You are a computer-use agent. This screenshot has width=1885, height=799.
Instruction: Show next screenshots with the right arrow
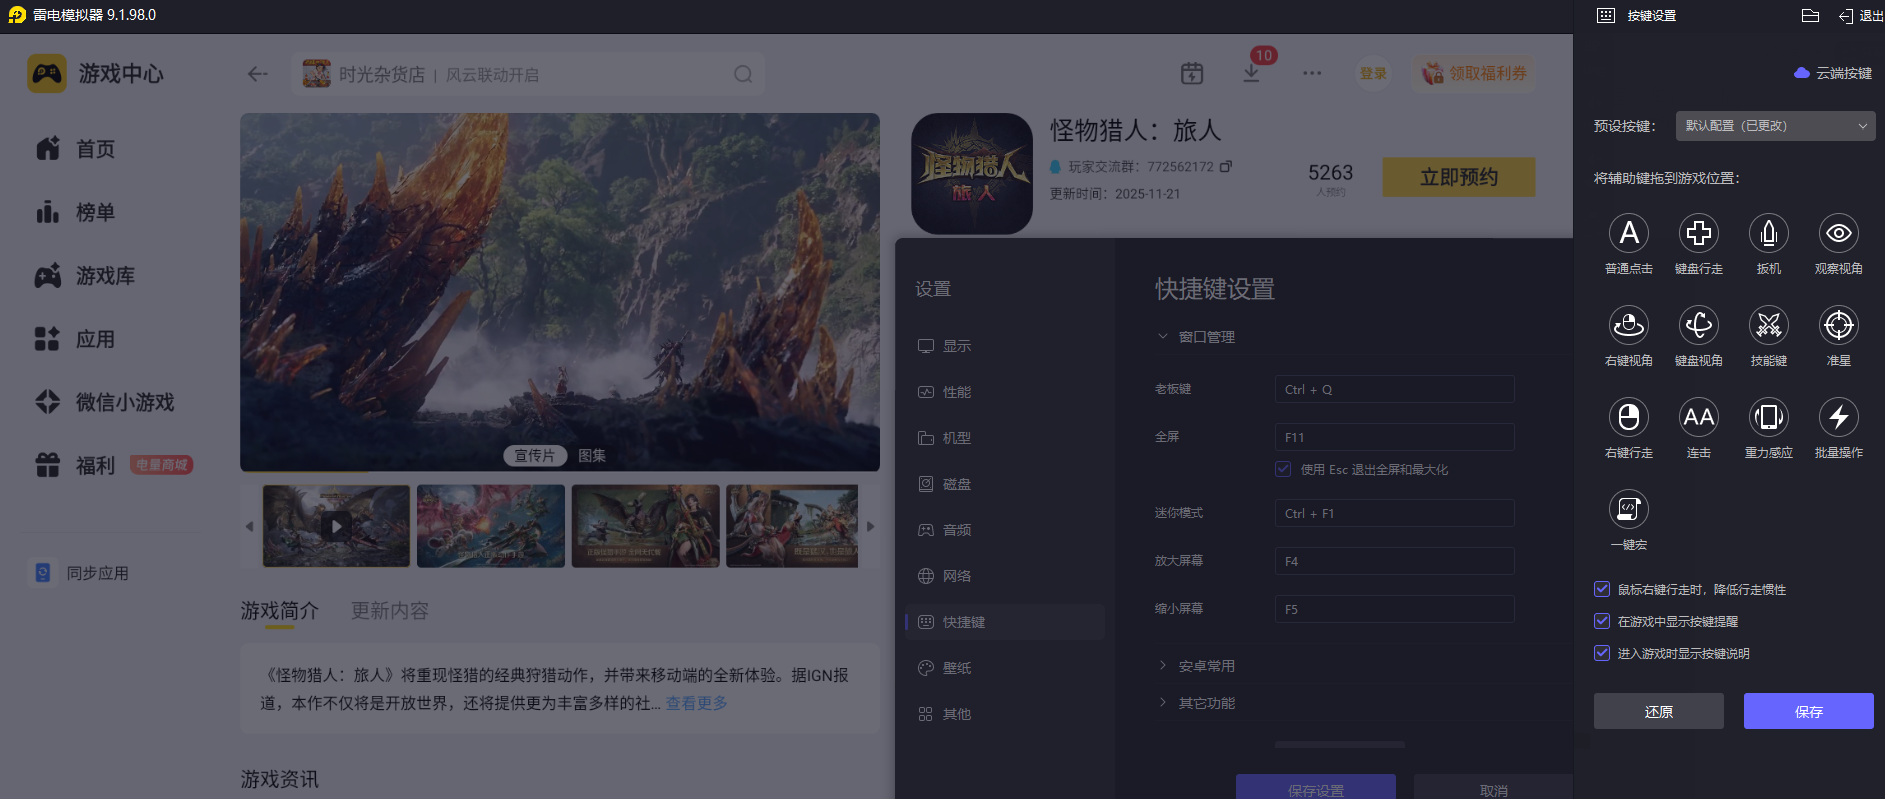870,526
